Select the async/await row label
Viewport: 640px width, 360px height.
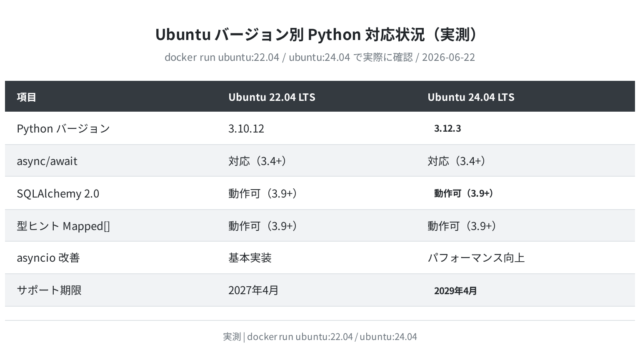pyautogui.click(x=47, y=161)
